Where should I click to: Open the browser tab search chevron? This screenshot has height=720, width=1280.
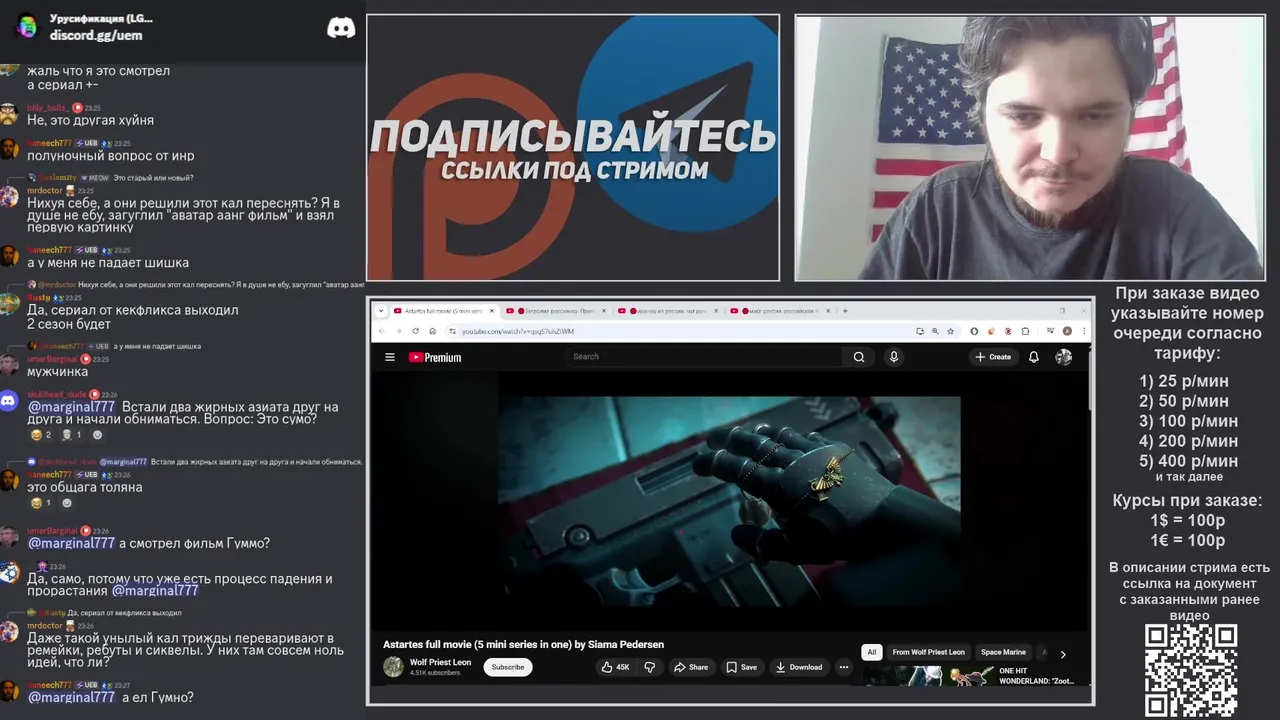point(381,311)
